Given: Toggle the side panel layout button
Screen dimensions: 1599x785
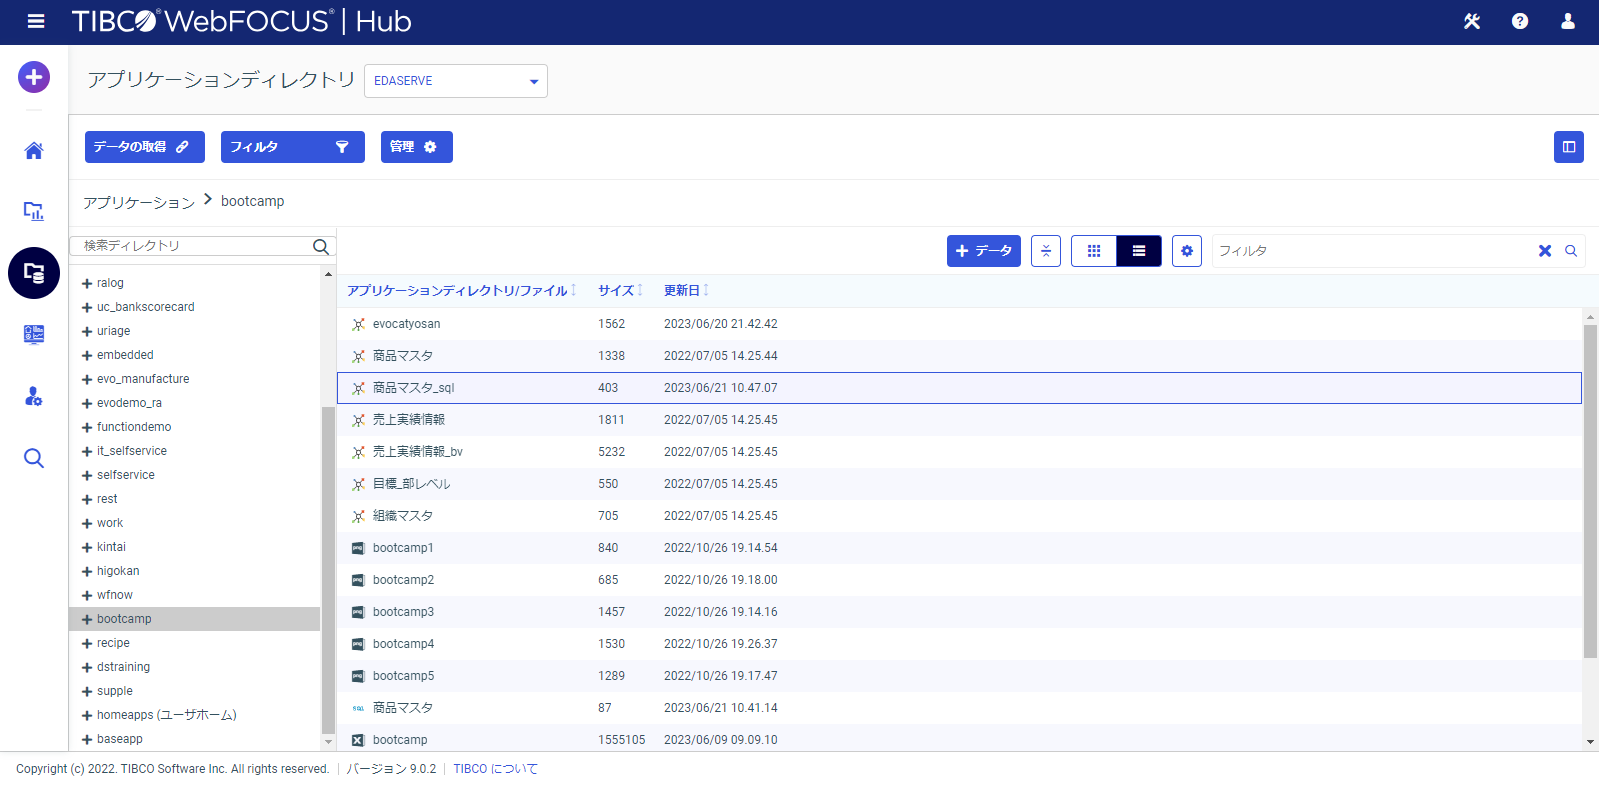Looking at the screenshot, I should click(x=1568, y=147).
